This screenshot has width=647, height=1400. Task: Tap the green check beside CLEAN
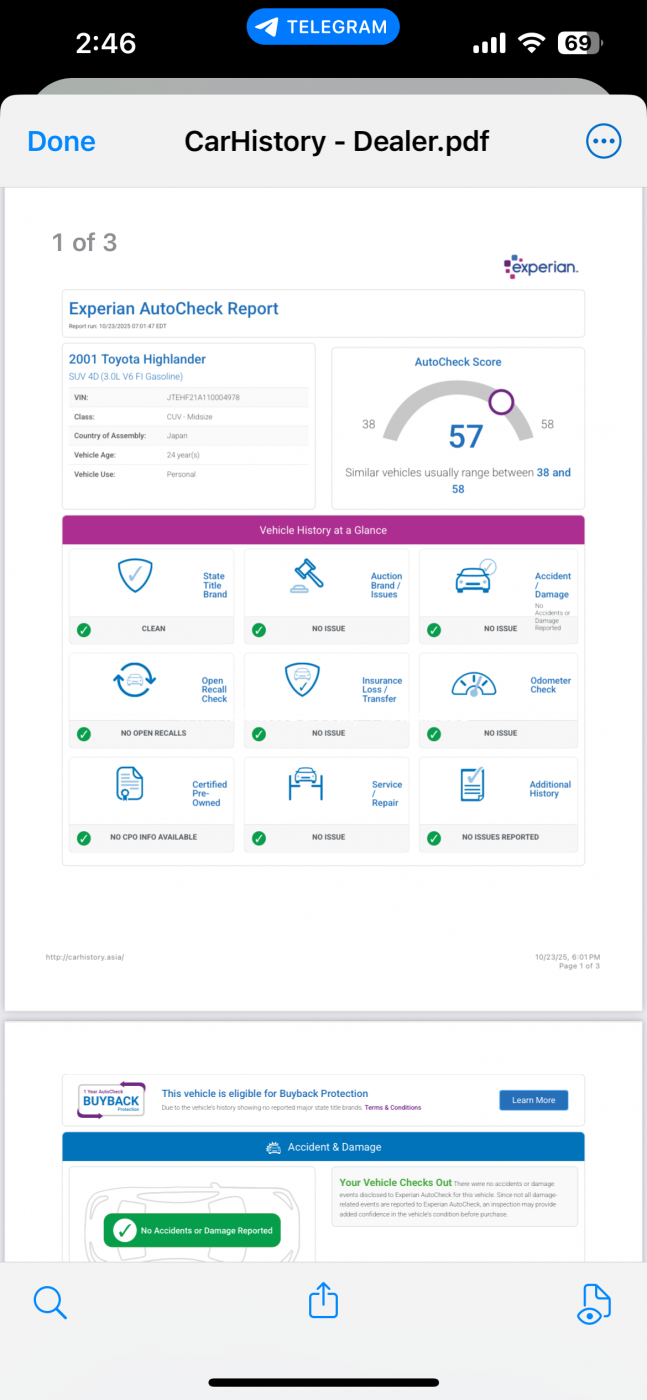click(x=84, y=630)
